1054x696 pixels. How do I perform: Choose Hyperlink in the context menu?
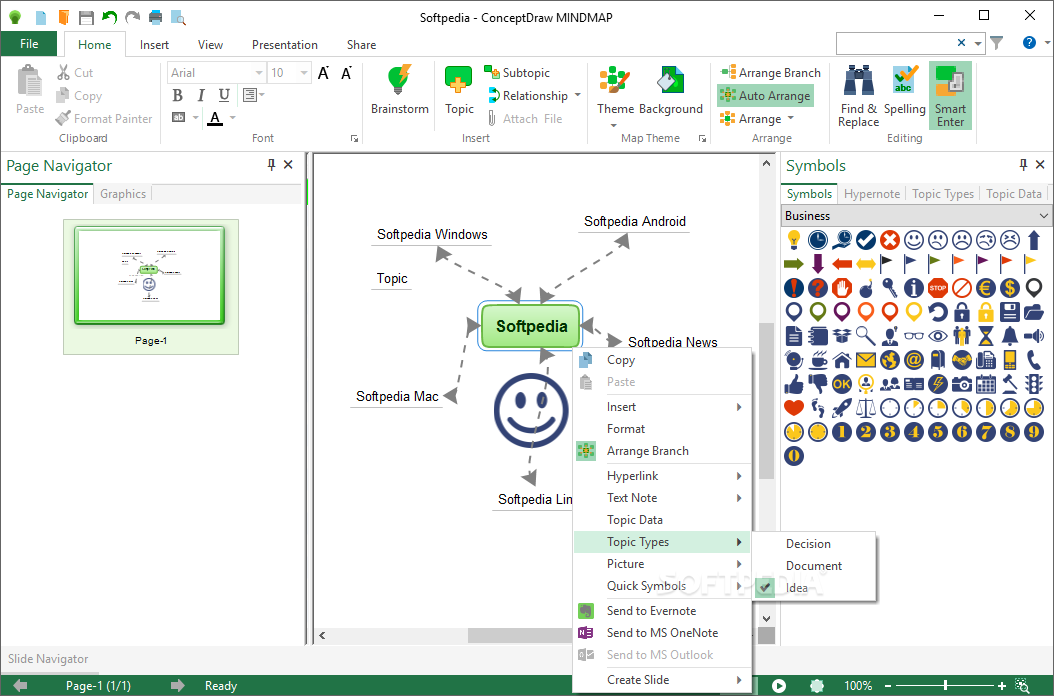[661, 475]
